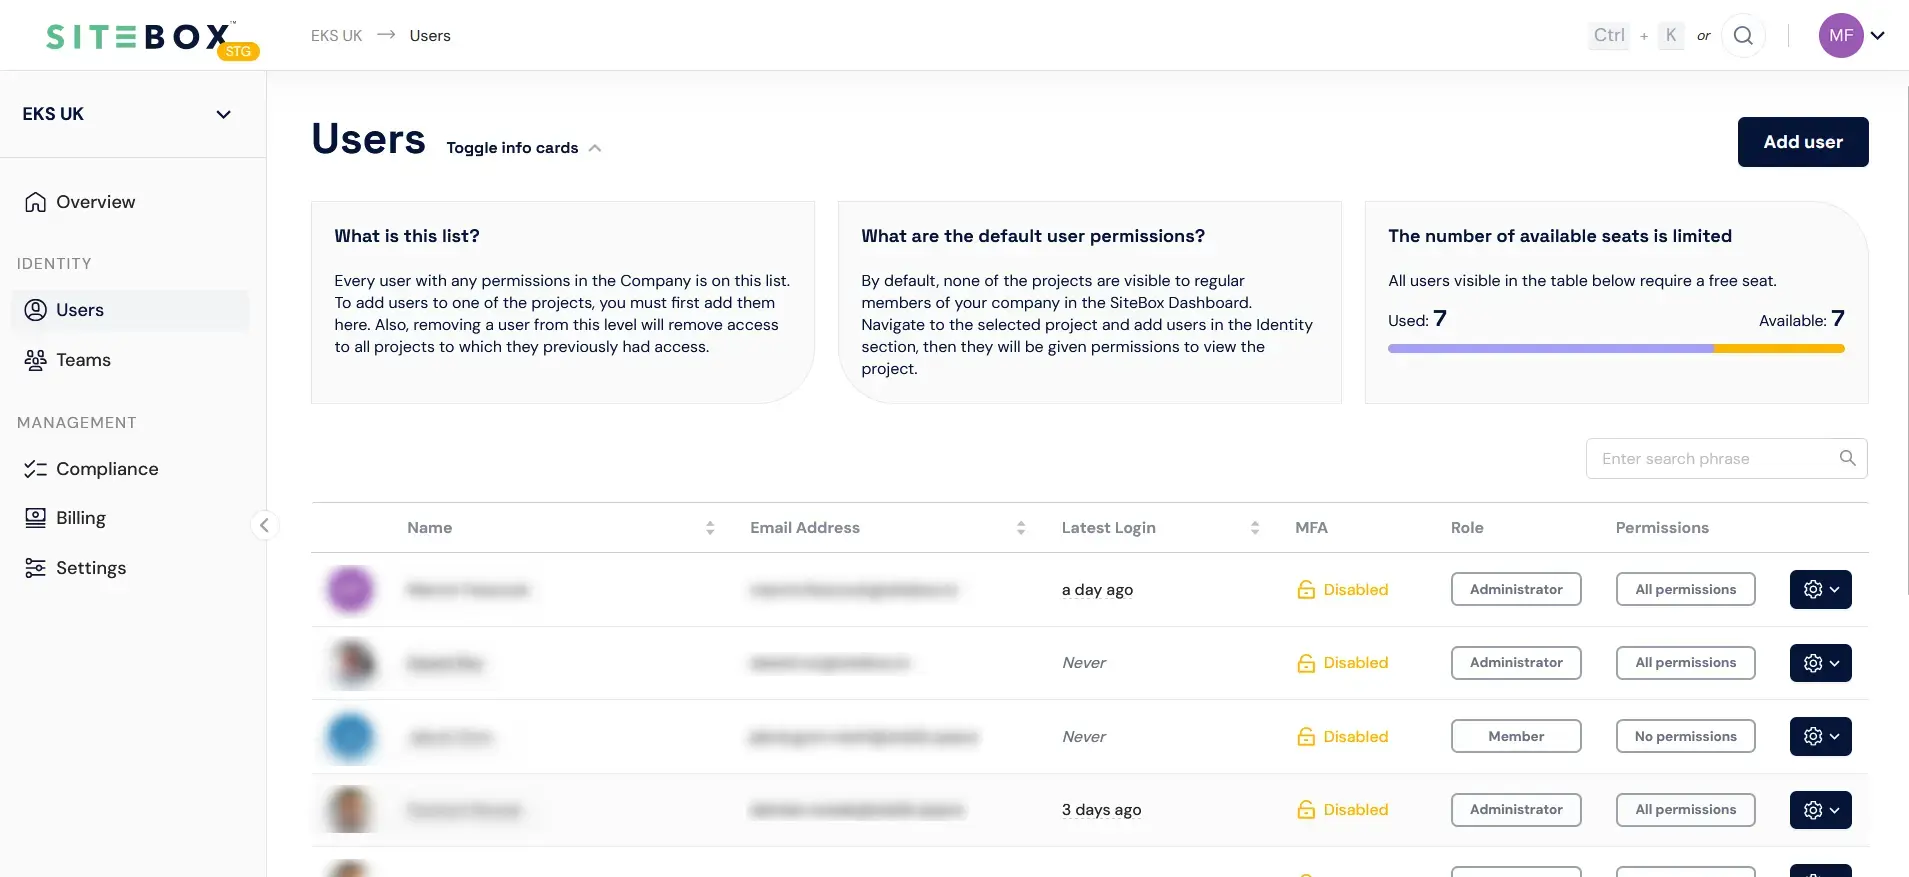Click the Settings sliders icon

tap(36, 568)
